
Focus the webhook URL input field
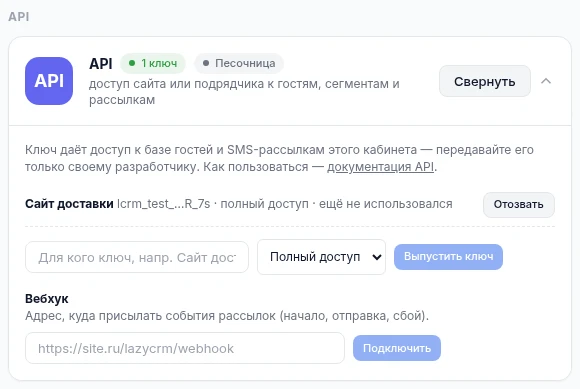(185, 348)
